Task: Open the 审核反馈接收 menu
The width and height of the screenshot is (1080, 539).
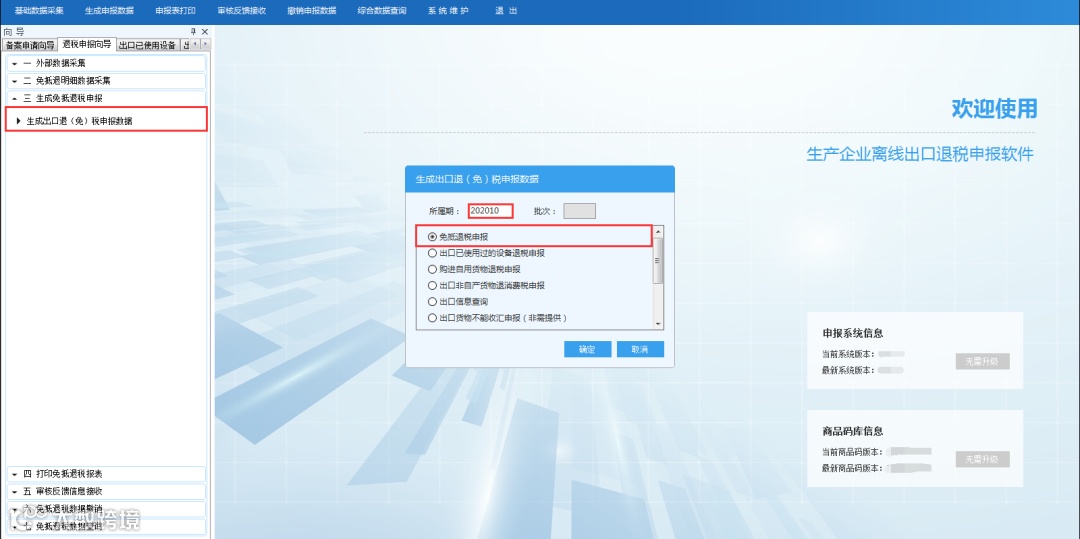Action: point(242,11)
